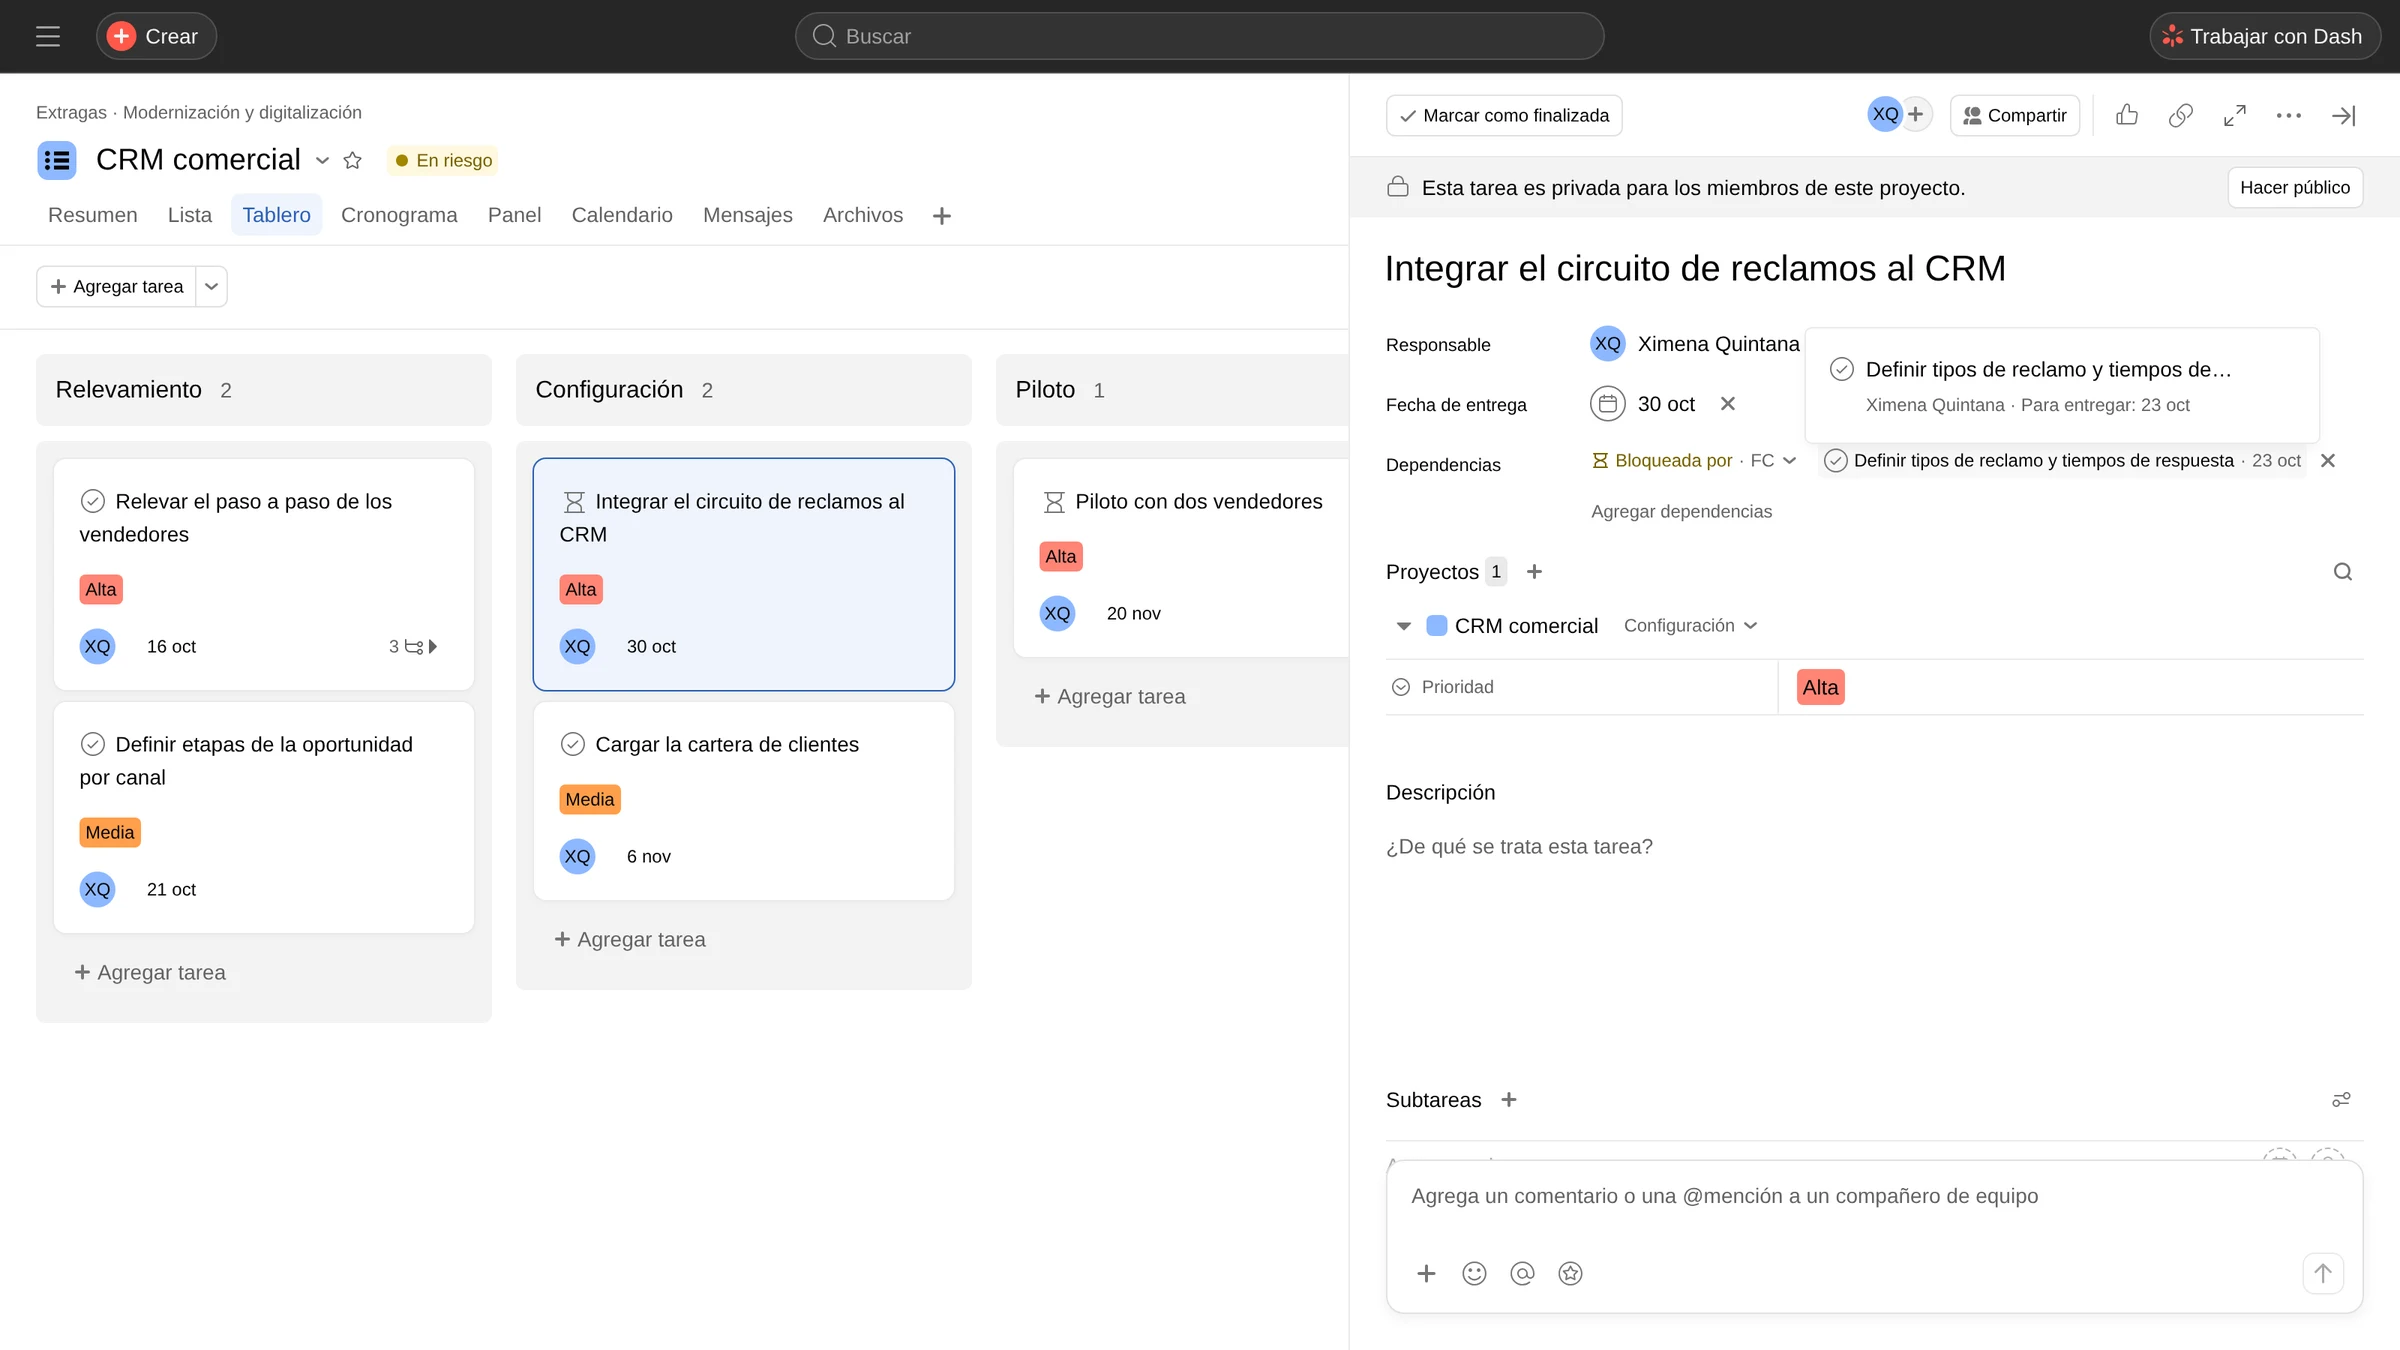Add an attachment to the comment with the plus icon
The image size is (2400, 1350).
(x=1426, y=1274)
